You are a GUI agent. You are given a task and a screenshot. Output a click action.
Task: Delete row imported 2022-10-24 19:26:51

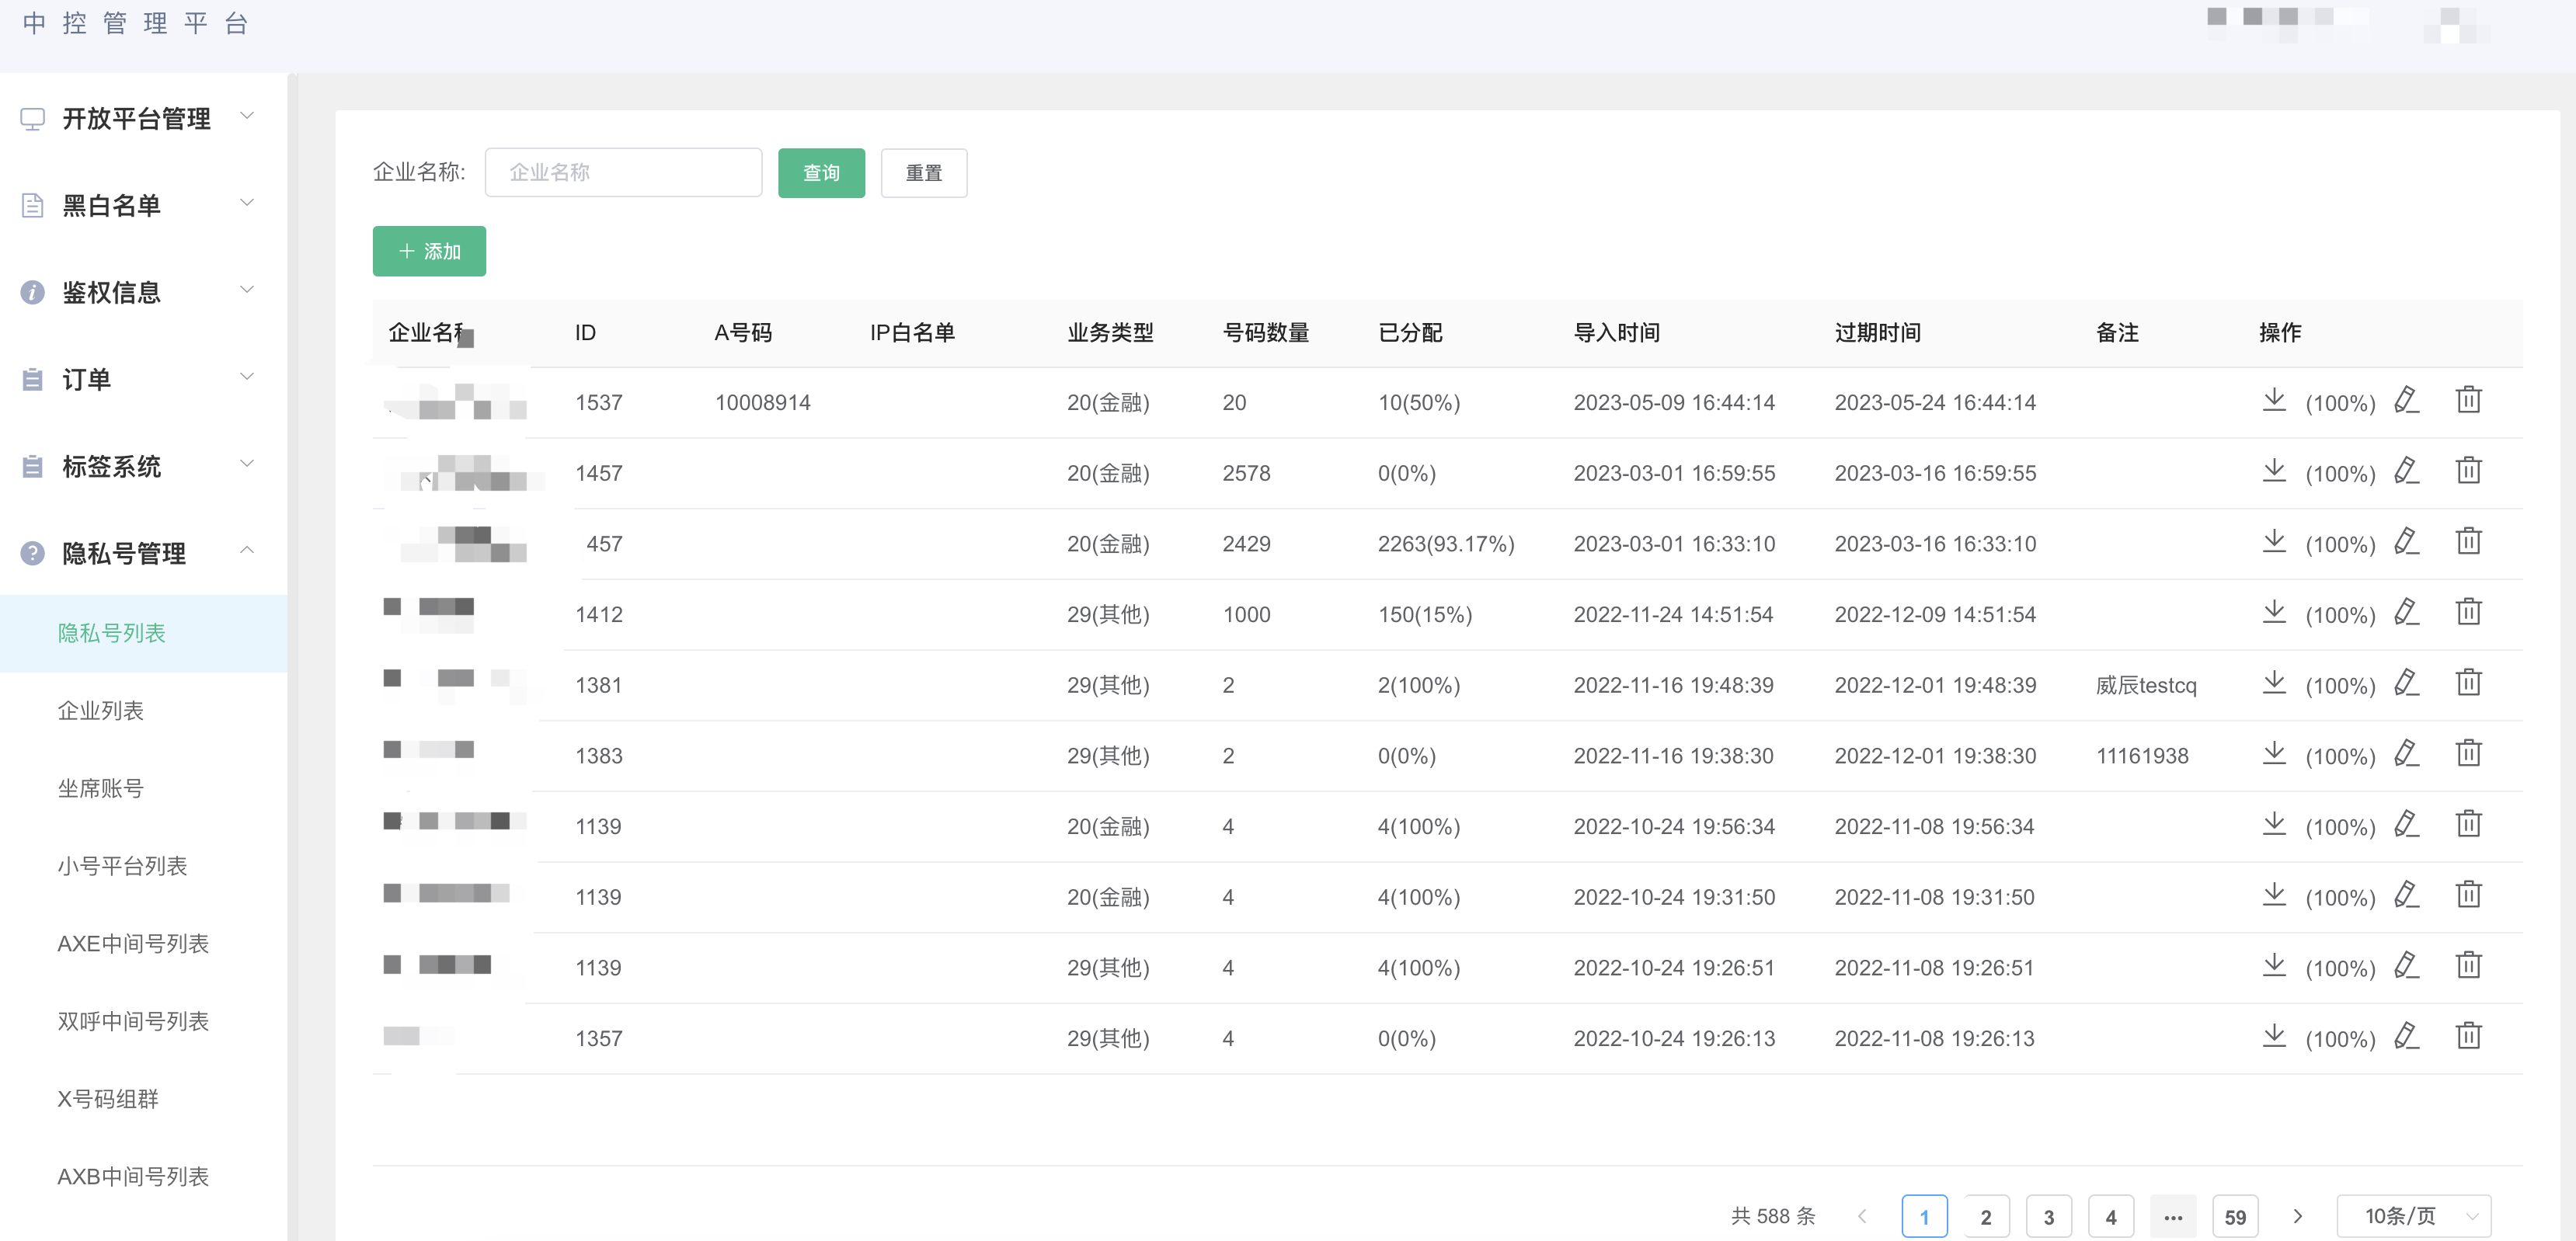(2468, 966)
